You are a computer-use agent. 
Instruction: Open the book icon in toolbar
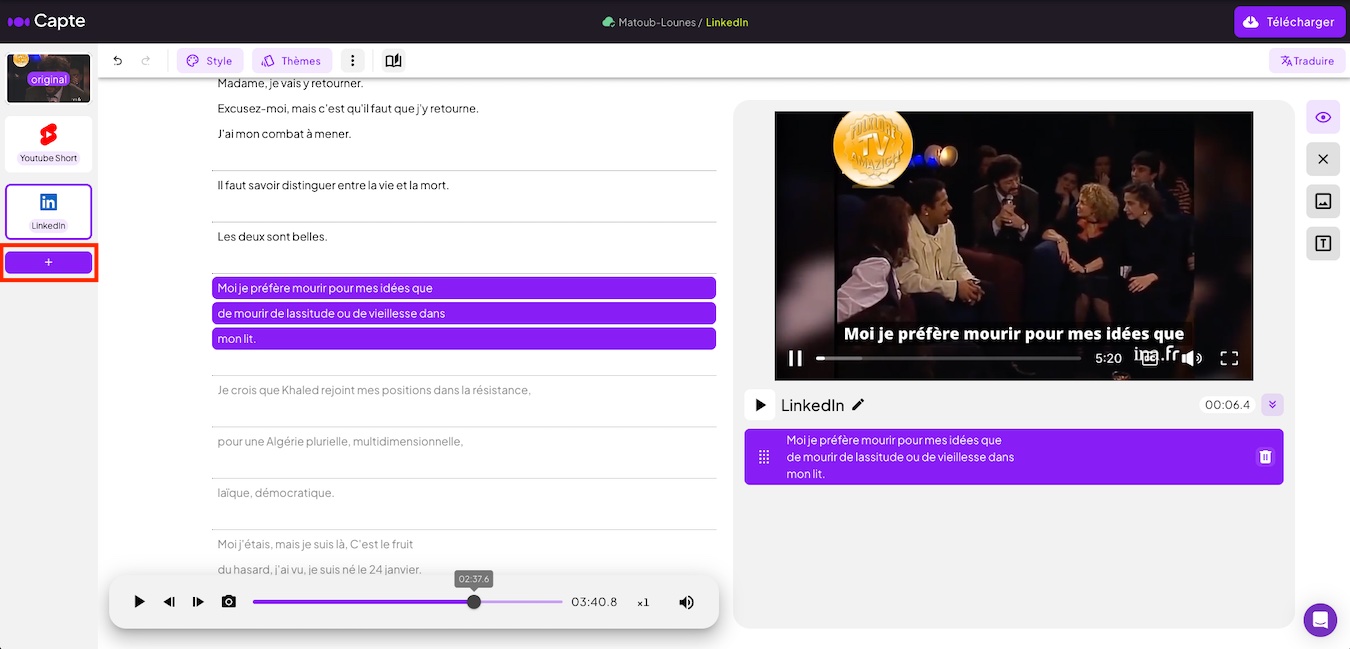pyautogui.click(x=393, y=61)
